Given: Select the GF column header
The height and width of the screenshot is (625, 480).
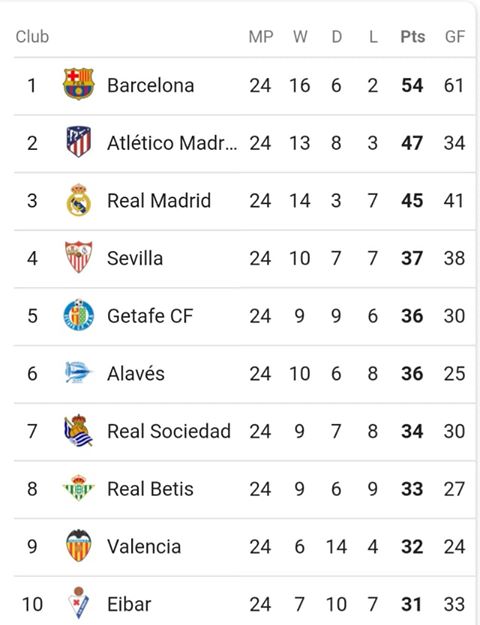Looking at the screenshot, I should click(455, 37).
